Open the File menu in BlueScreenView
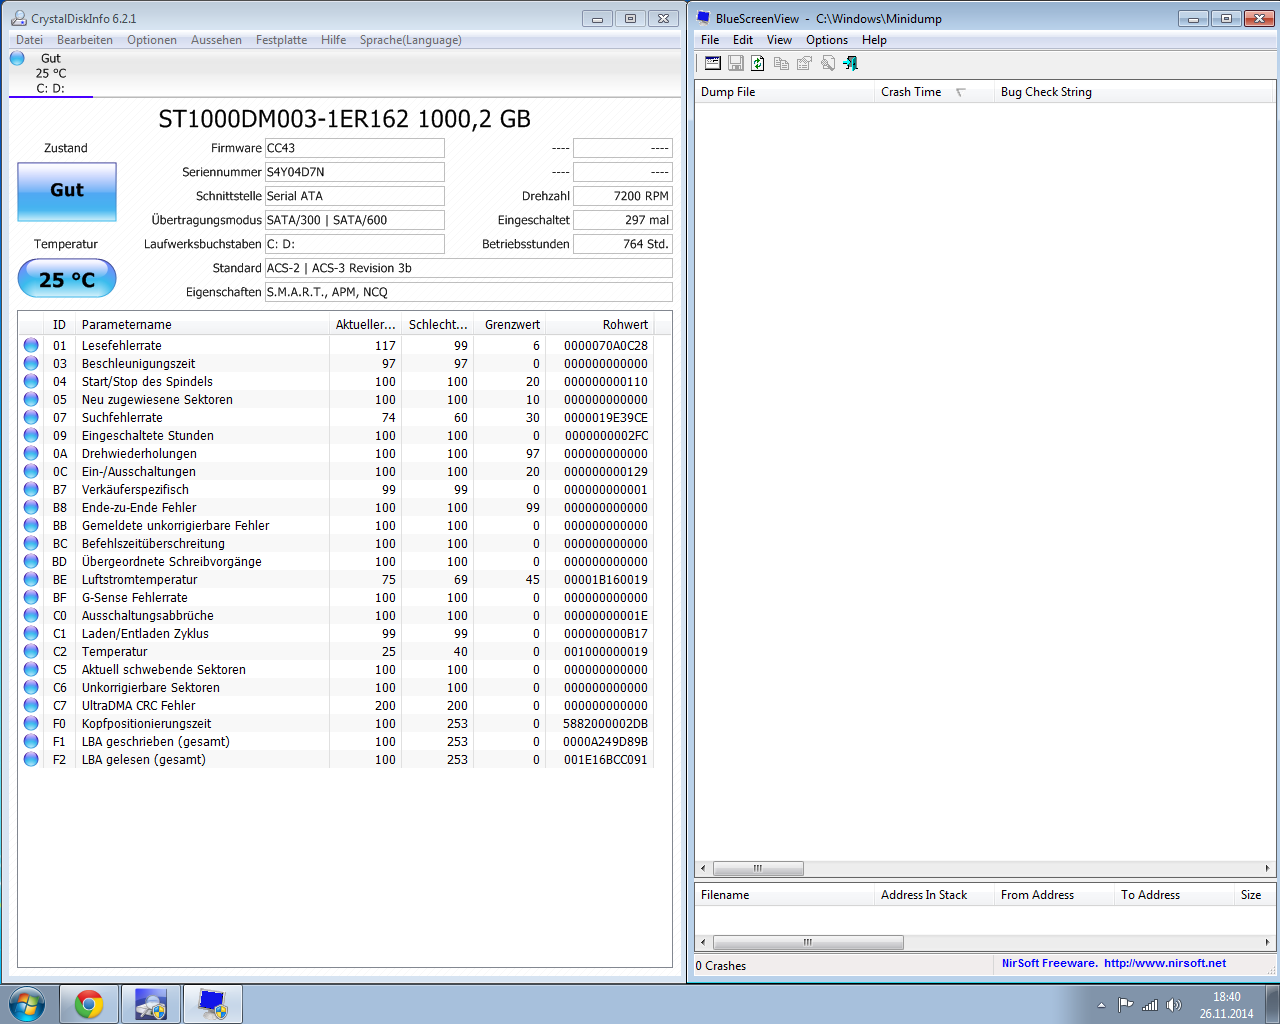Viewport: 1280px width, 1024px height. pyautogui.click(x=710, y=40)
